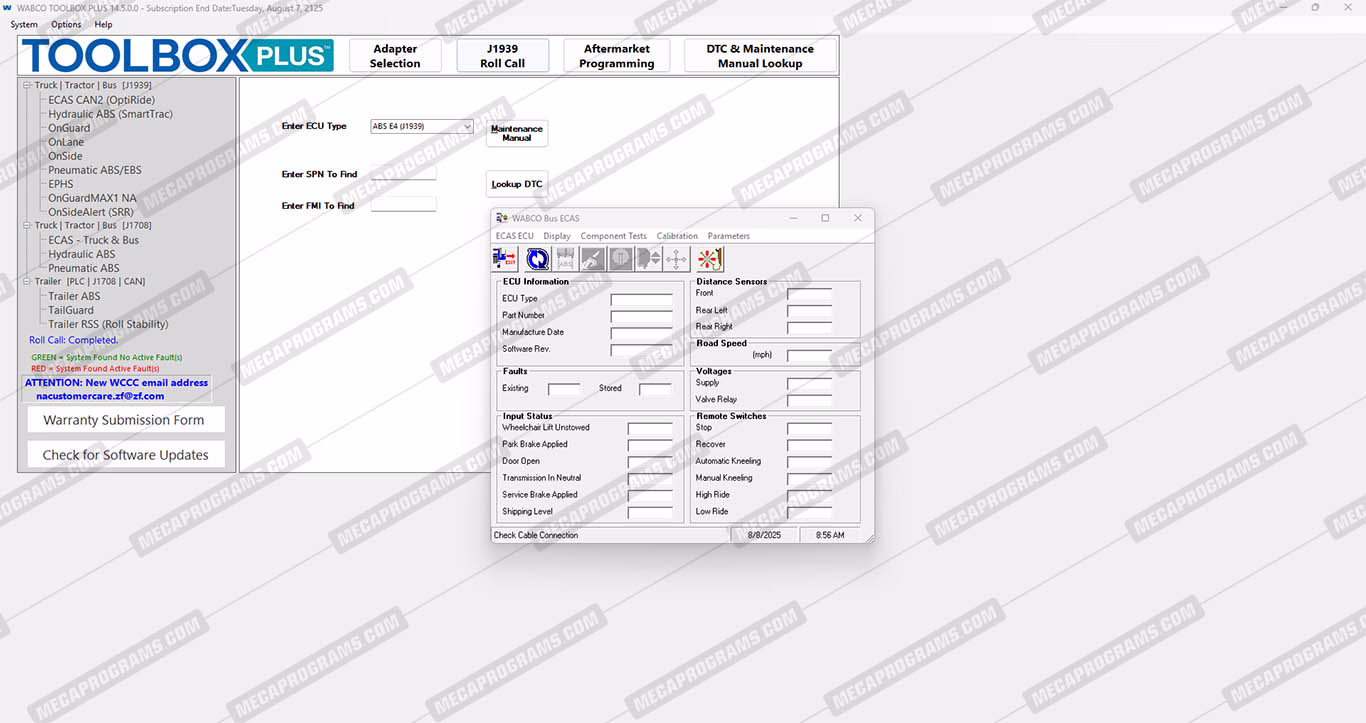Select Trailer RSS (Roll Stability) in tree
This screenshot has height=723, width=1366.
[x=108, y=324]
